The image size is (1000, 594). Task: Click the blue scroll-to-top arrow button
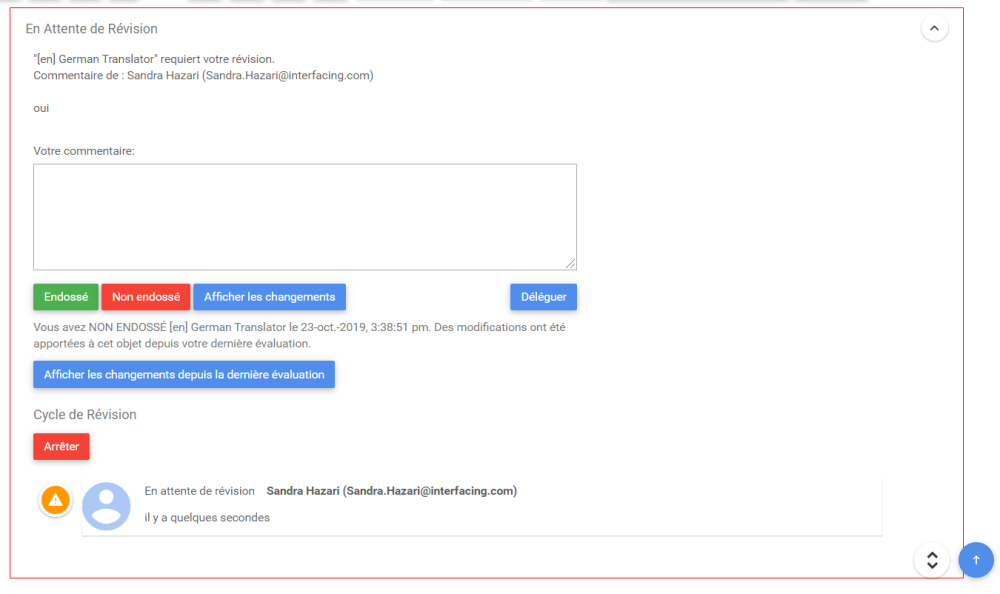tap(976, 560)
